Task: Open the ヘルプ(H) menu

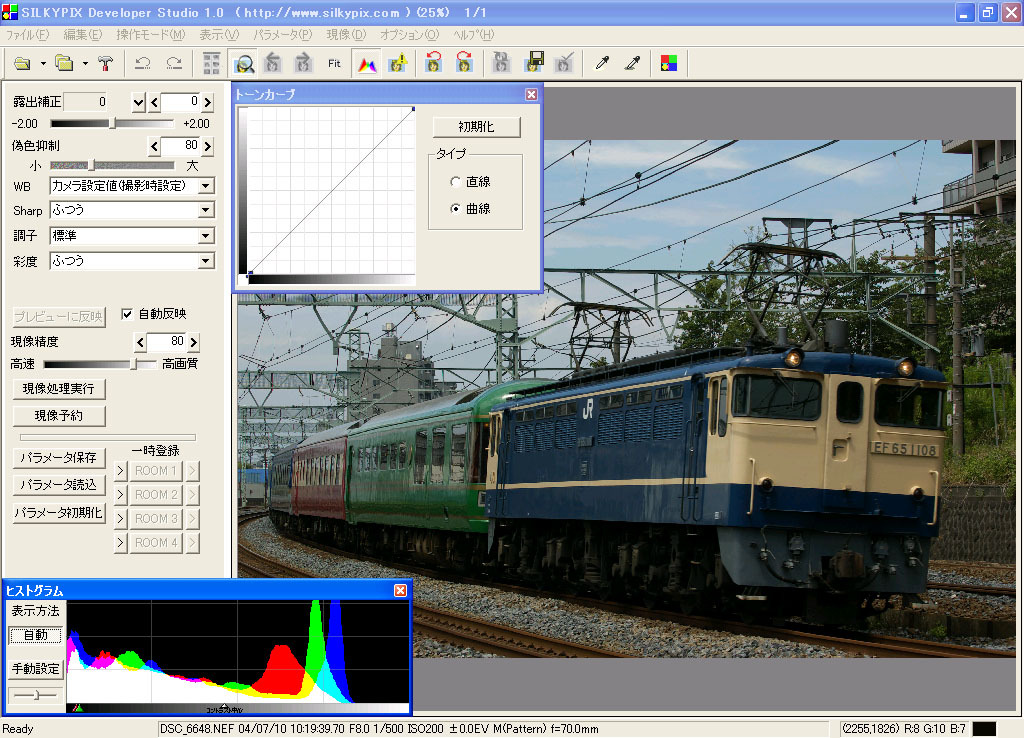Action: [x=474, y=35]
